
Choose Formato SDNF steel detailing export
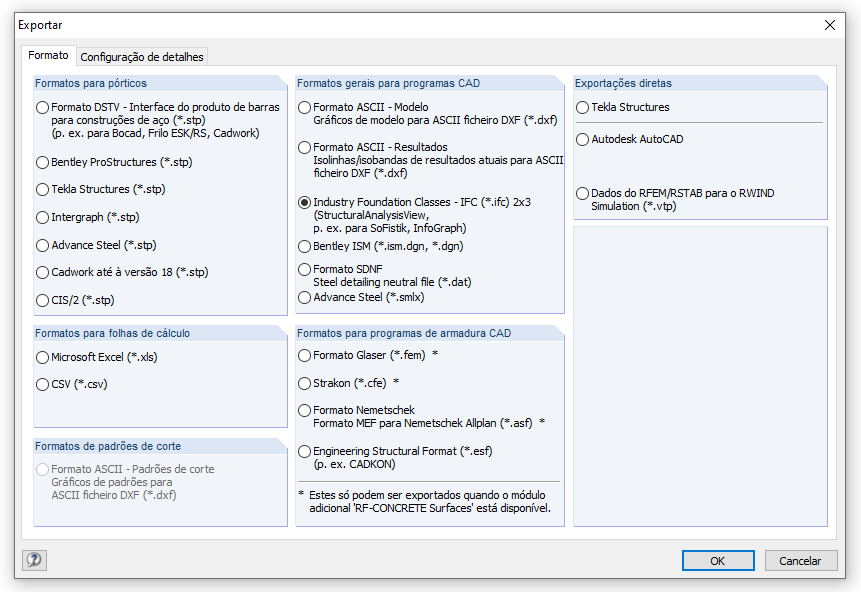coord(304,268)
